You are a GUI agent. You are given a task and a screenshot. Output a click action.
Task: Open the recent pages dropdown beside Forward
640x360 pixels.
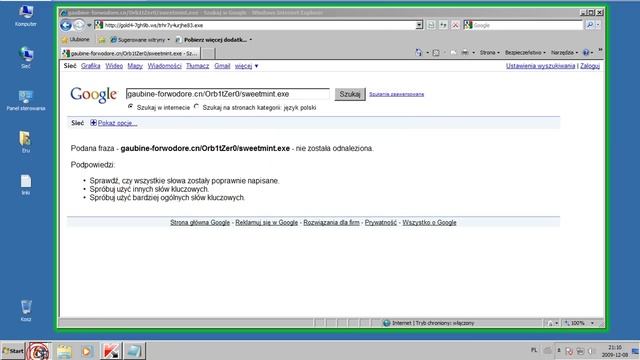pyautogui.click(x=89, y=25)
